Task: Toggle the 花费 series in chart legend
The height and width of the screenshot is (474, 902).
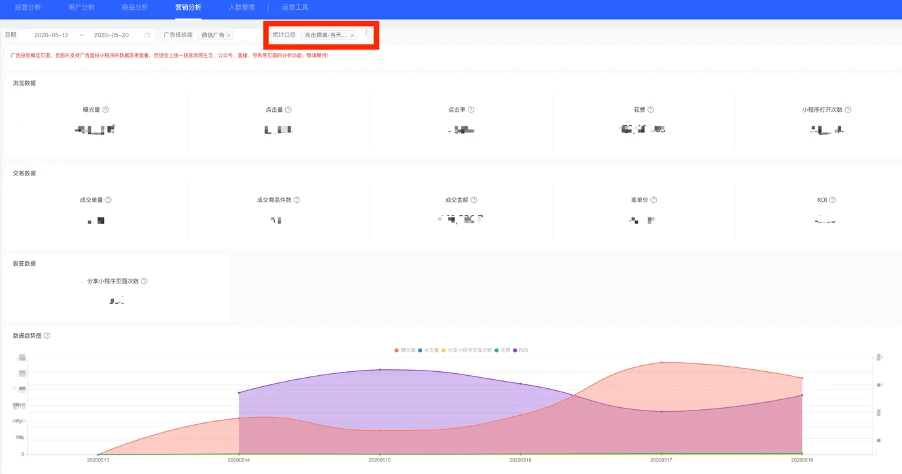Action: coord(502,350)
